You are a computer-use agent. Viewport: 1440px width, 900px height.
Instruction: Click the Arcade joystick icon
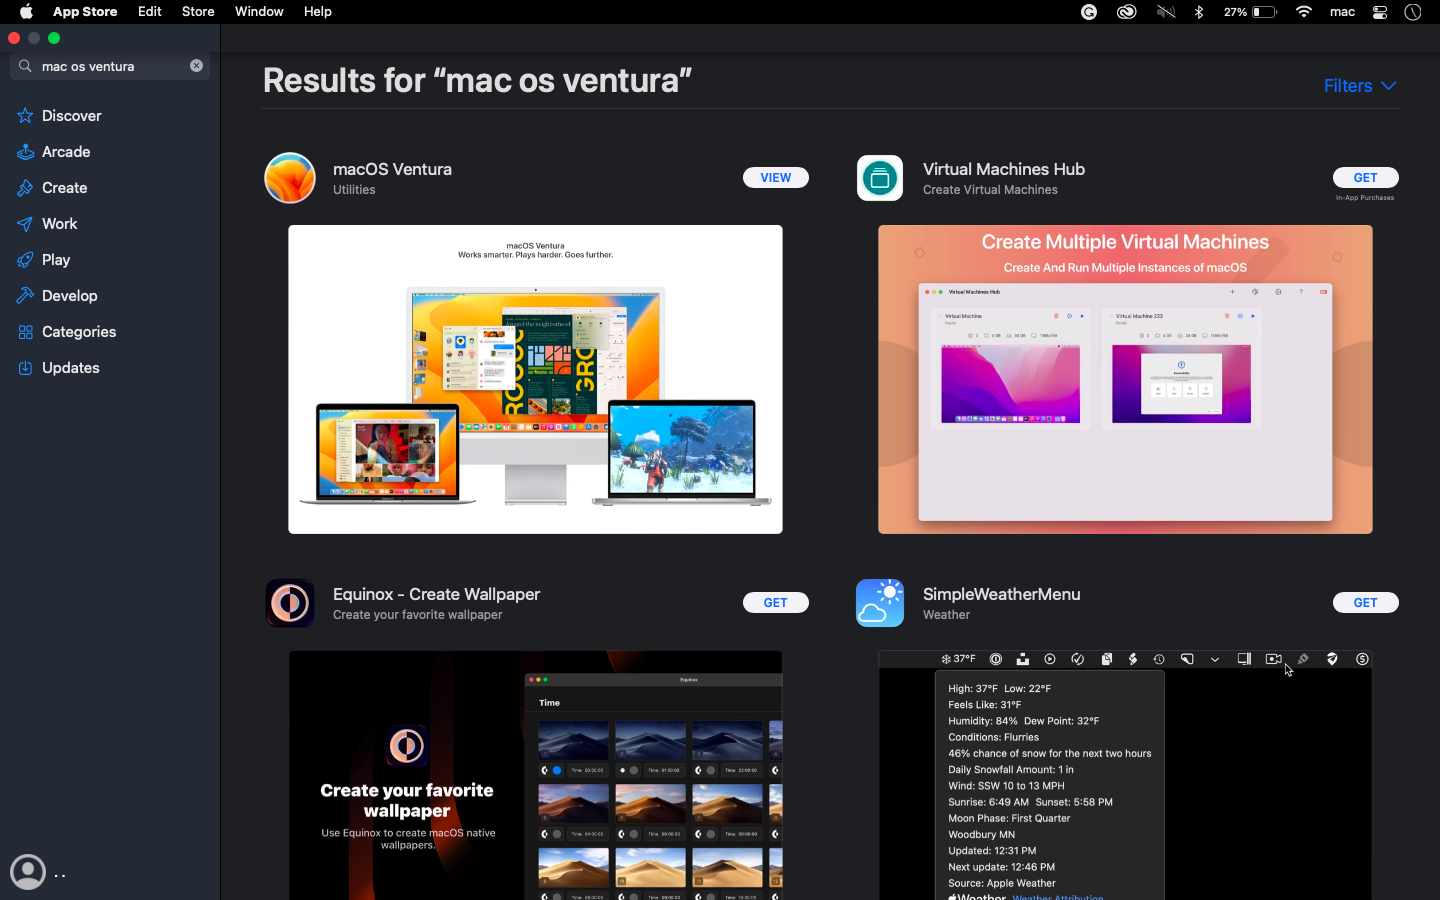point(25,152)
